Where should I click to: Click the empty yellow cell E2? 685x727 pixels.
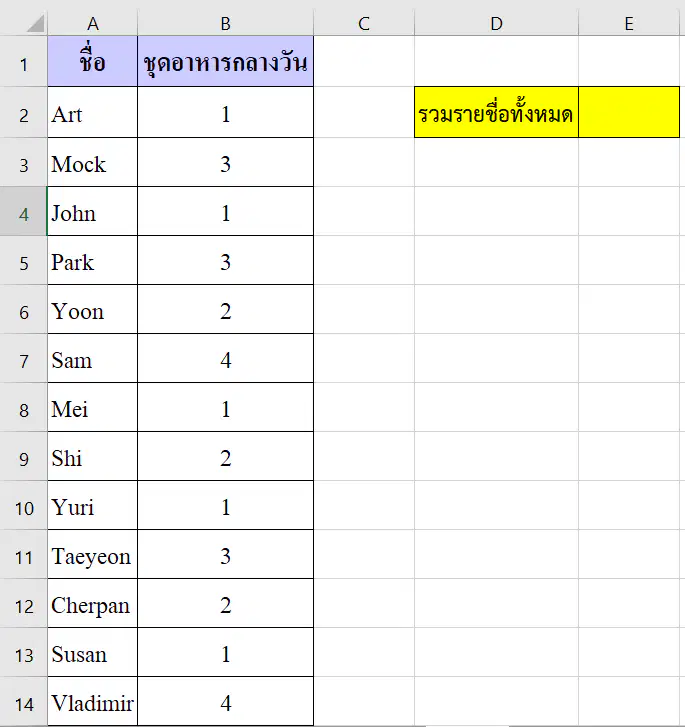point(629,112)
